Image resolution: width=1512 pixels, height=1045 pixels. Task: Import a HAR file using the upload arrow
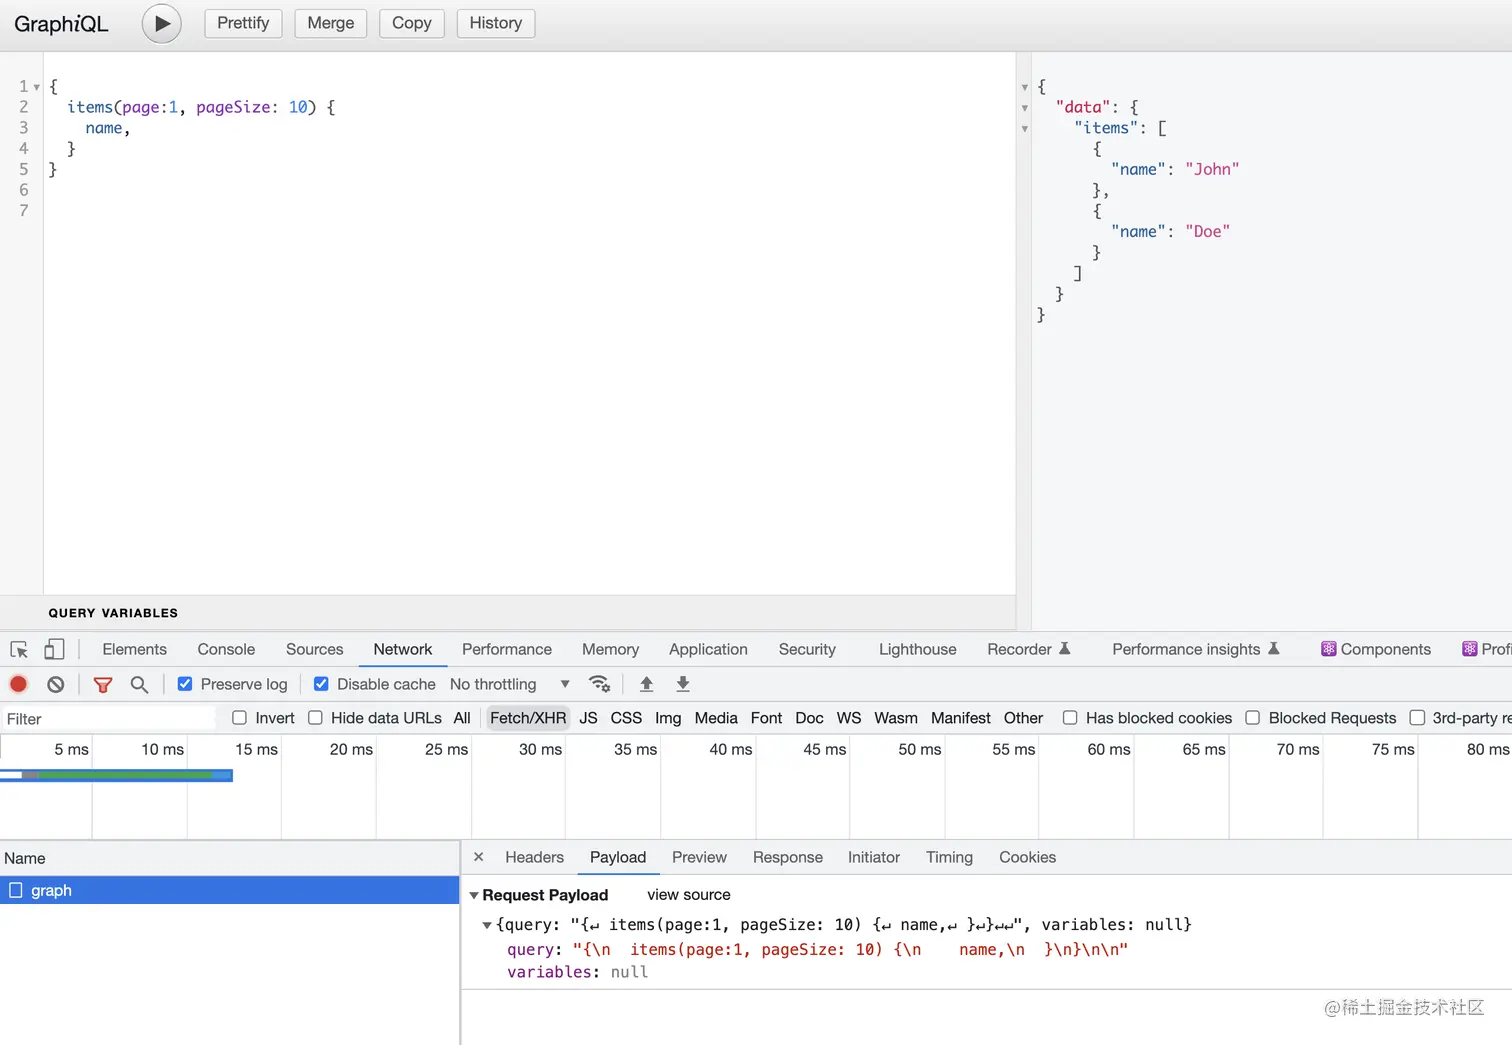pyautogui.click(x=646, y=684)
